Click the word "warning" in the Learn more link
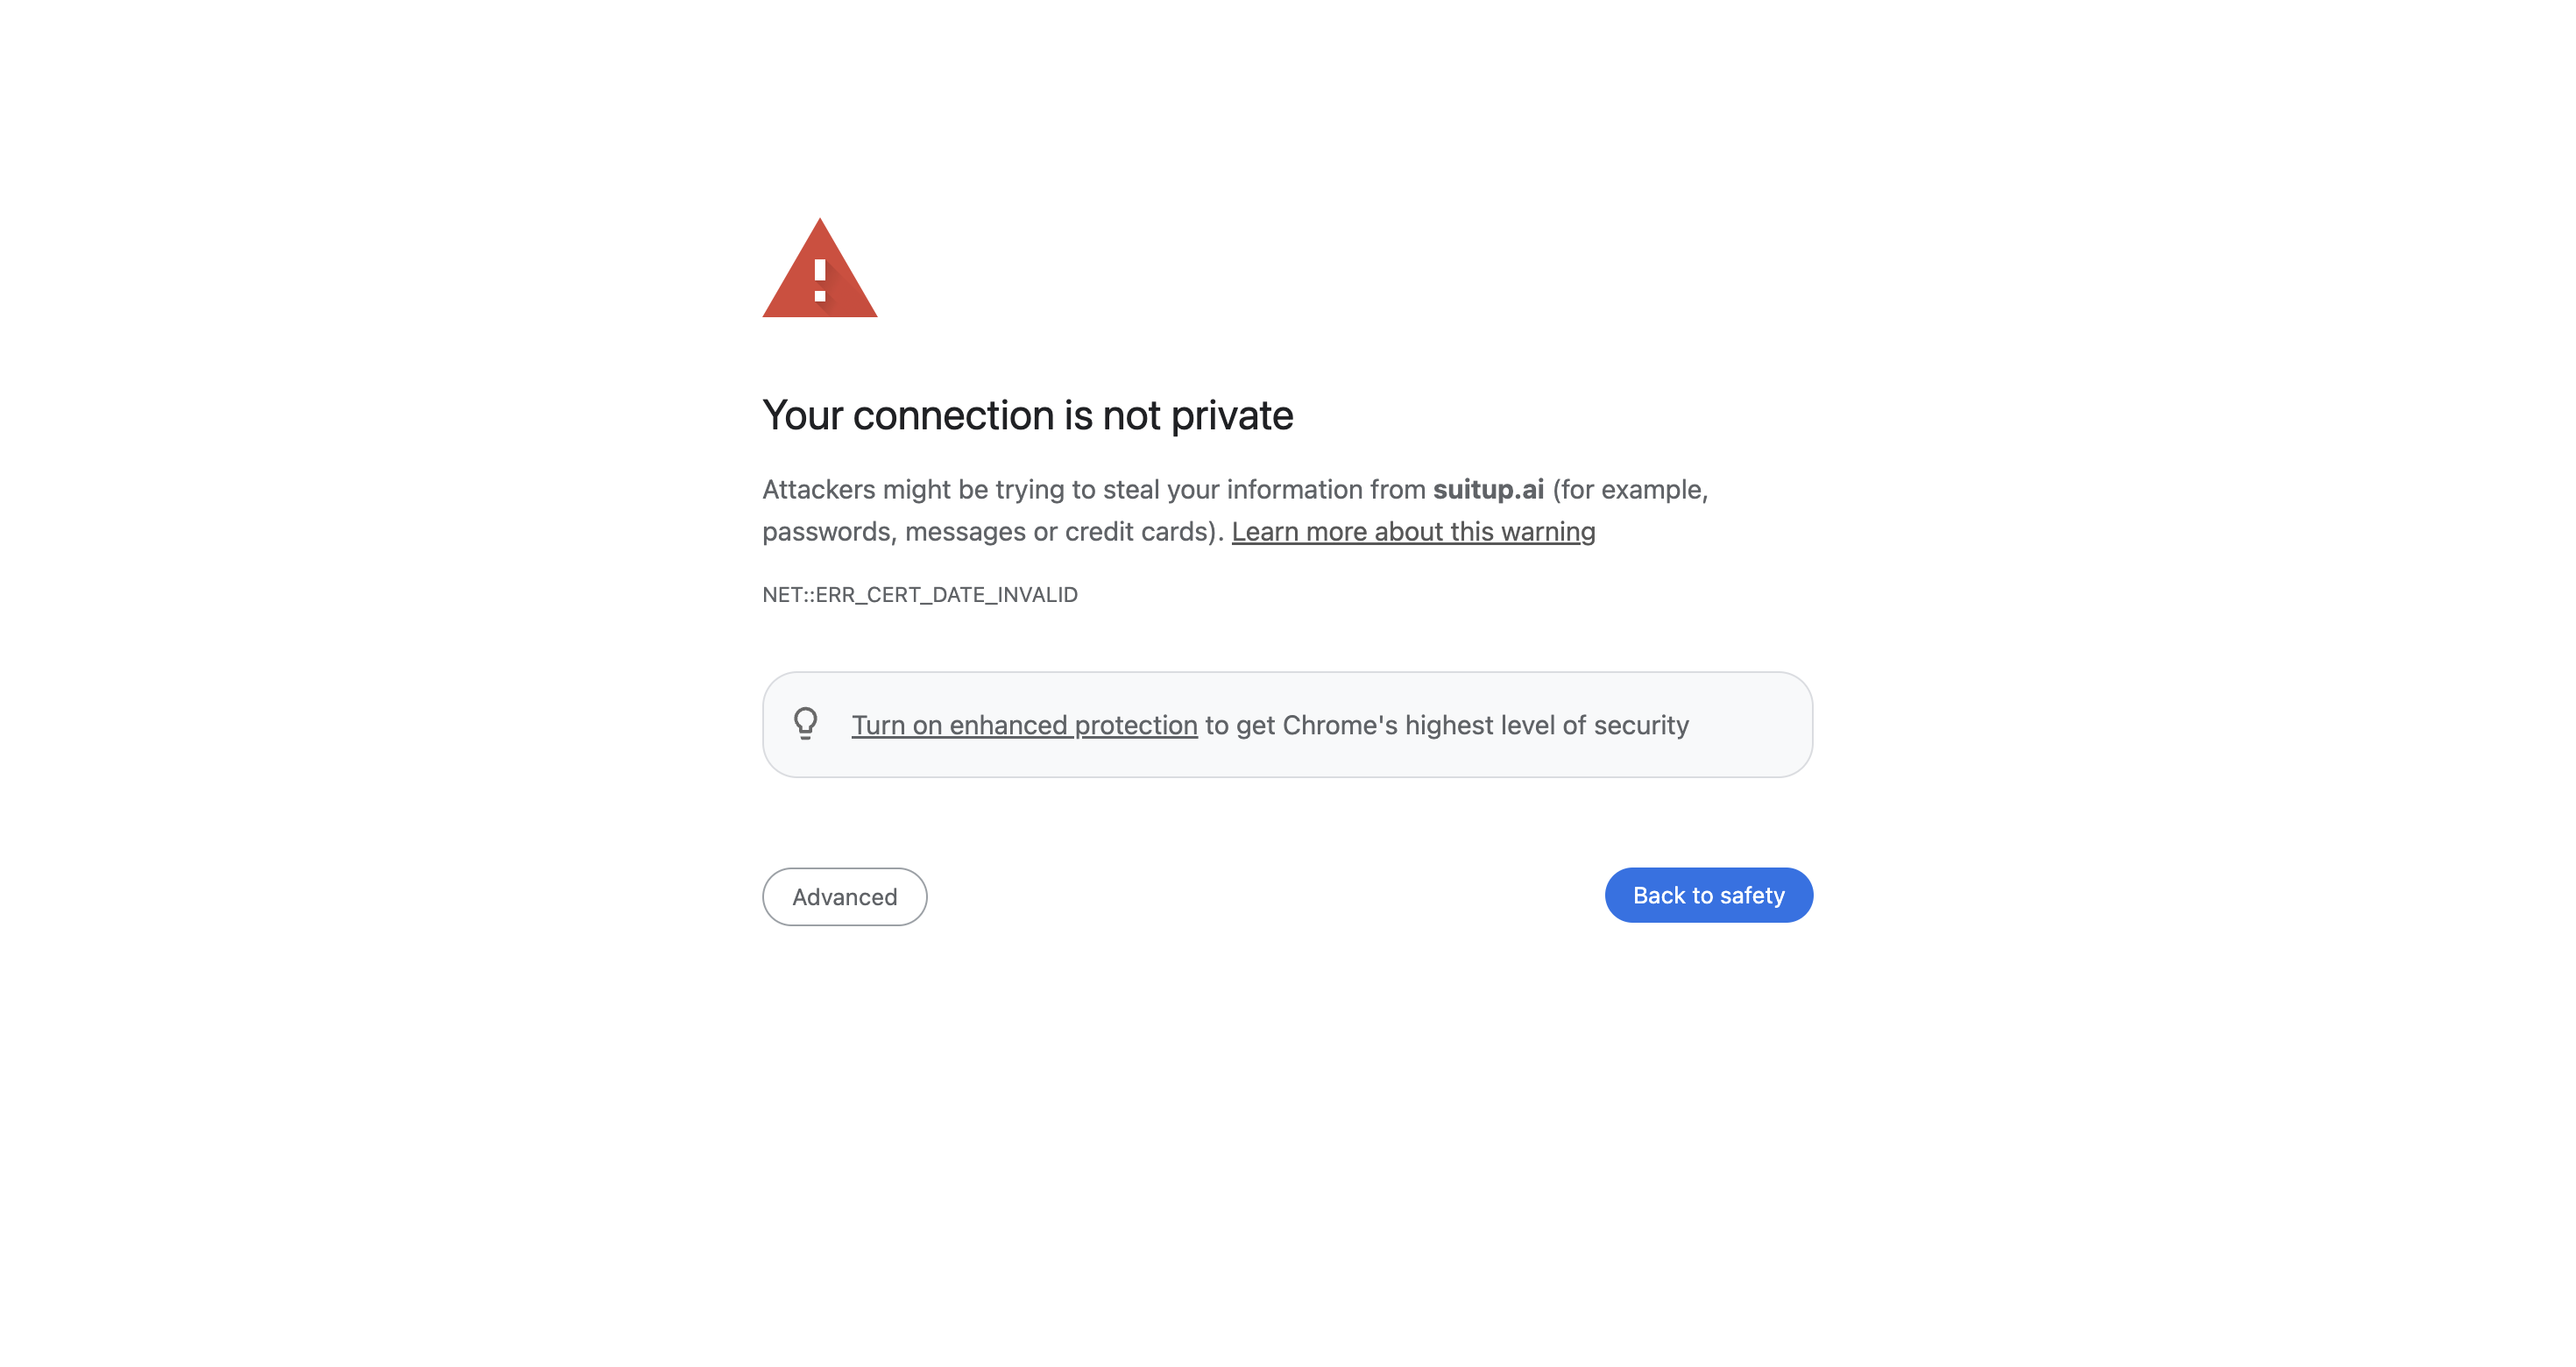The height and width of the screenshot is (1367, 2576). tap(1548, 531)
